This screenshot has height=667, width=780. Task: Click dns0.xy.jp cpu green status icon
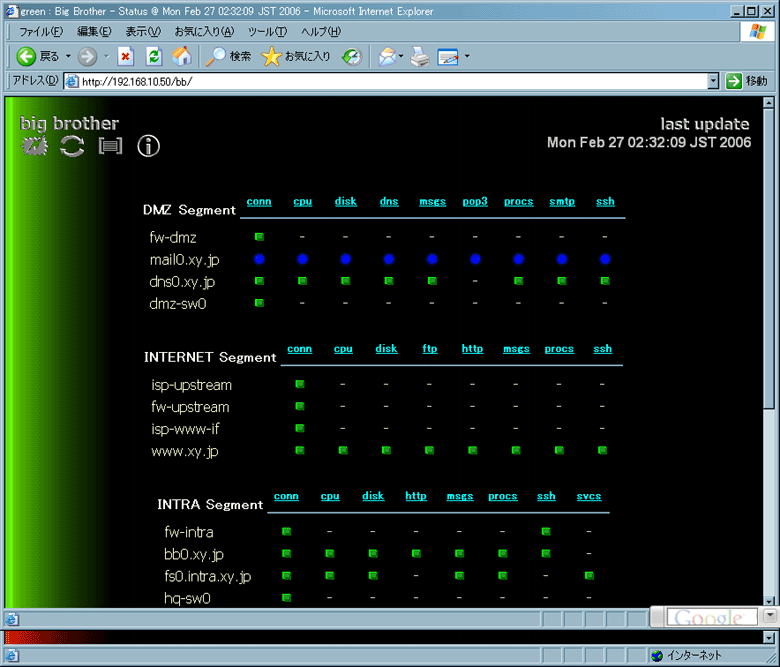[x=302, y=281]
